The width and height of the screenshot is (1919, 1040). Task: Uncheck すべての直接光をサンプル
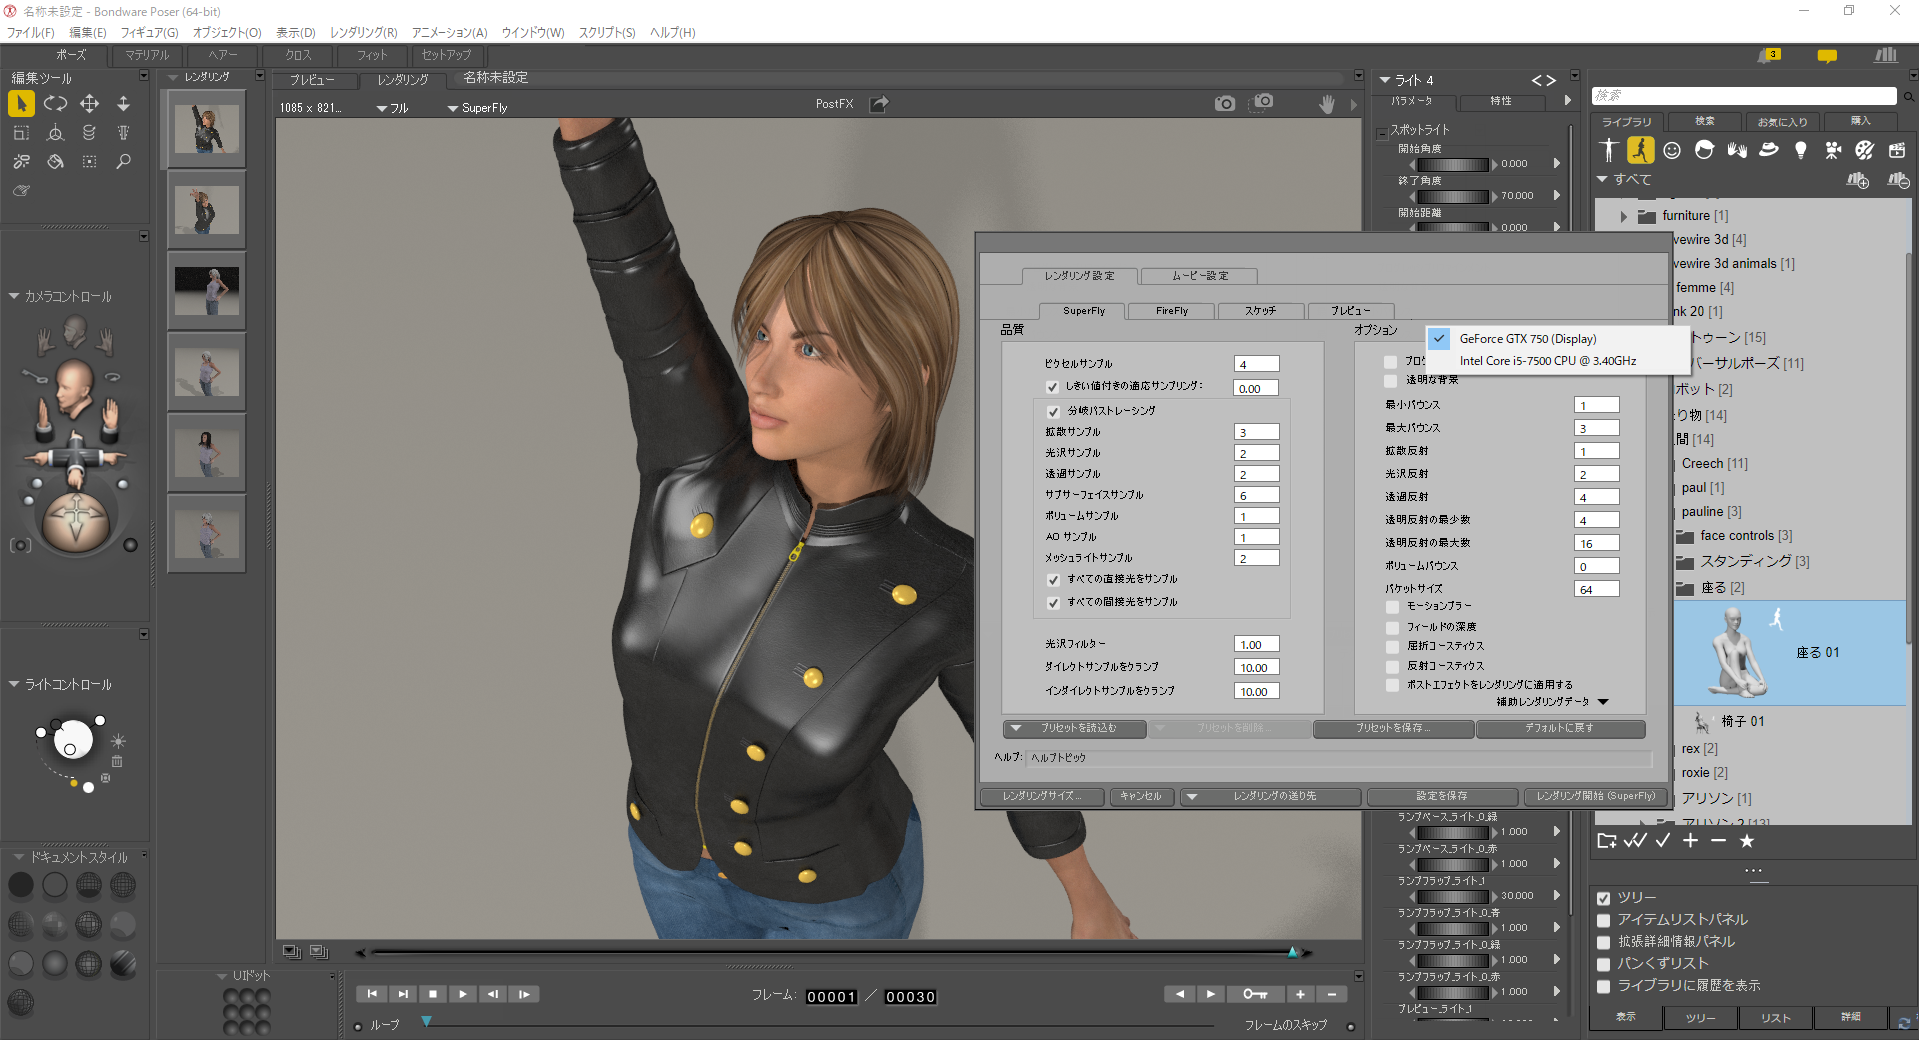click(x=1053, y=579)
